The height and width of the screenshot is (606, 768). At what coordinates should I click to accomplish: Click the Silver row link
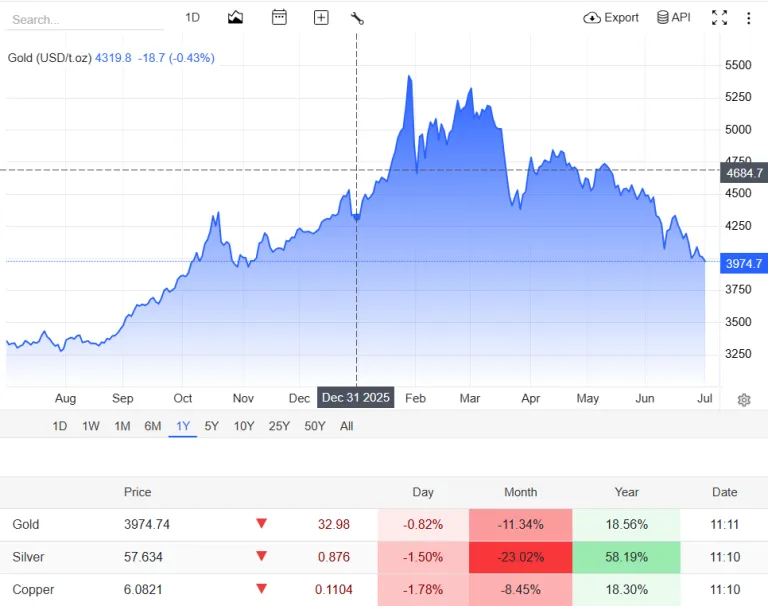[28, 557]
